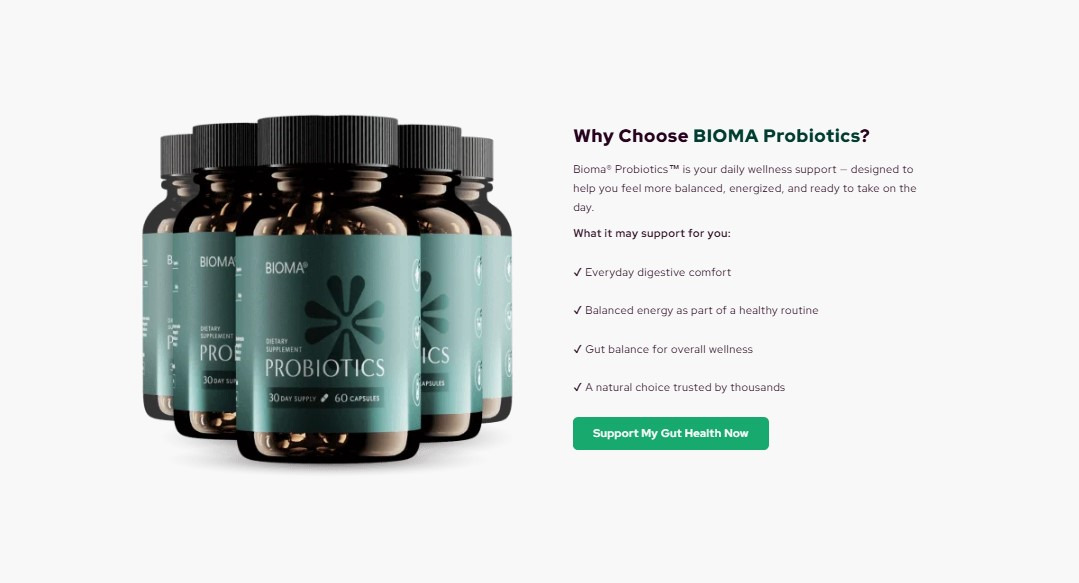The image size is (1079, 583).
Task: Click the capsule pill icon on front bottle label
Action: coord(325,398)
